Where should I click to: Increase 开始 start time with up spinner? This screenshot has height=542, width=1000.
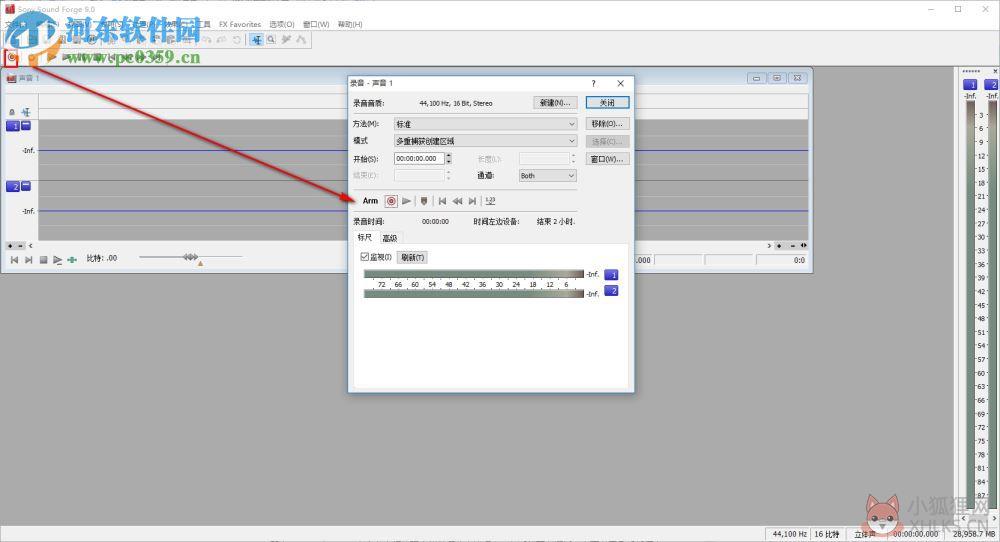(x=449, y=156)
